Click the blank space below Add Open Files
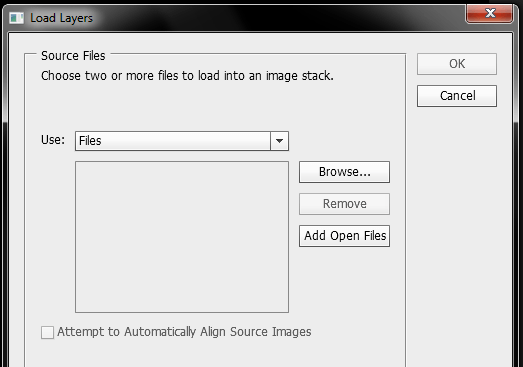The image size is (523, 367). [345, 284]
